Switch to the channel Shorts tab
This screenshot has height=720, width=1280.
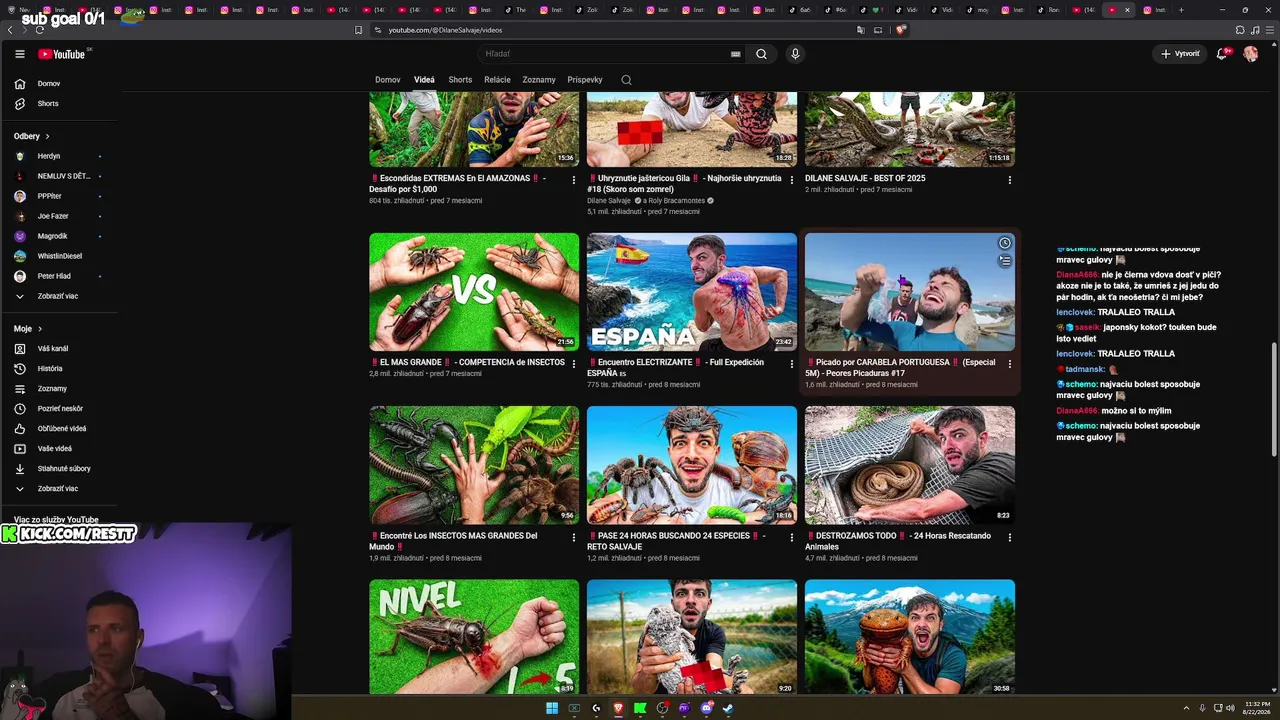[460, 80]
